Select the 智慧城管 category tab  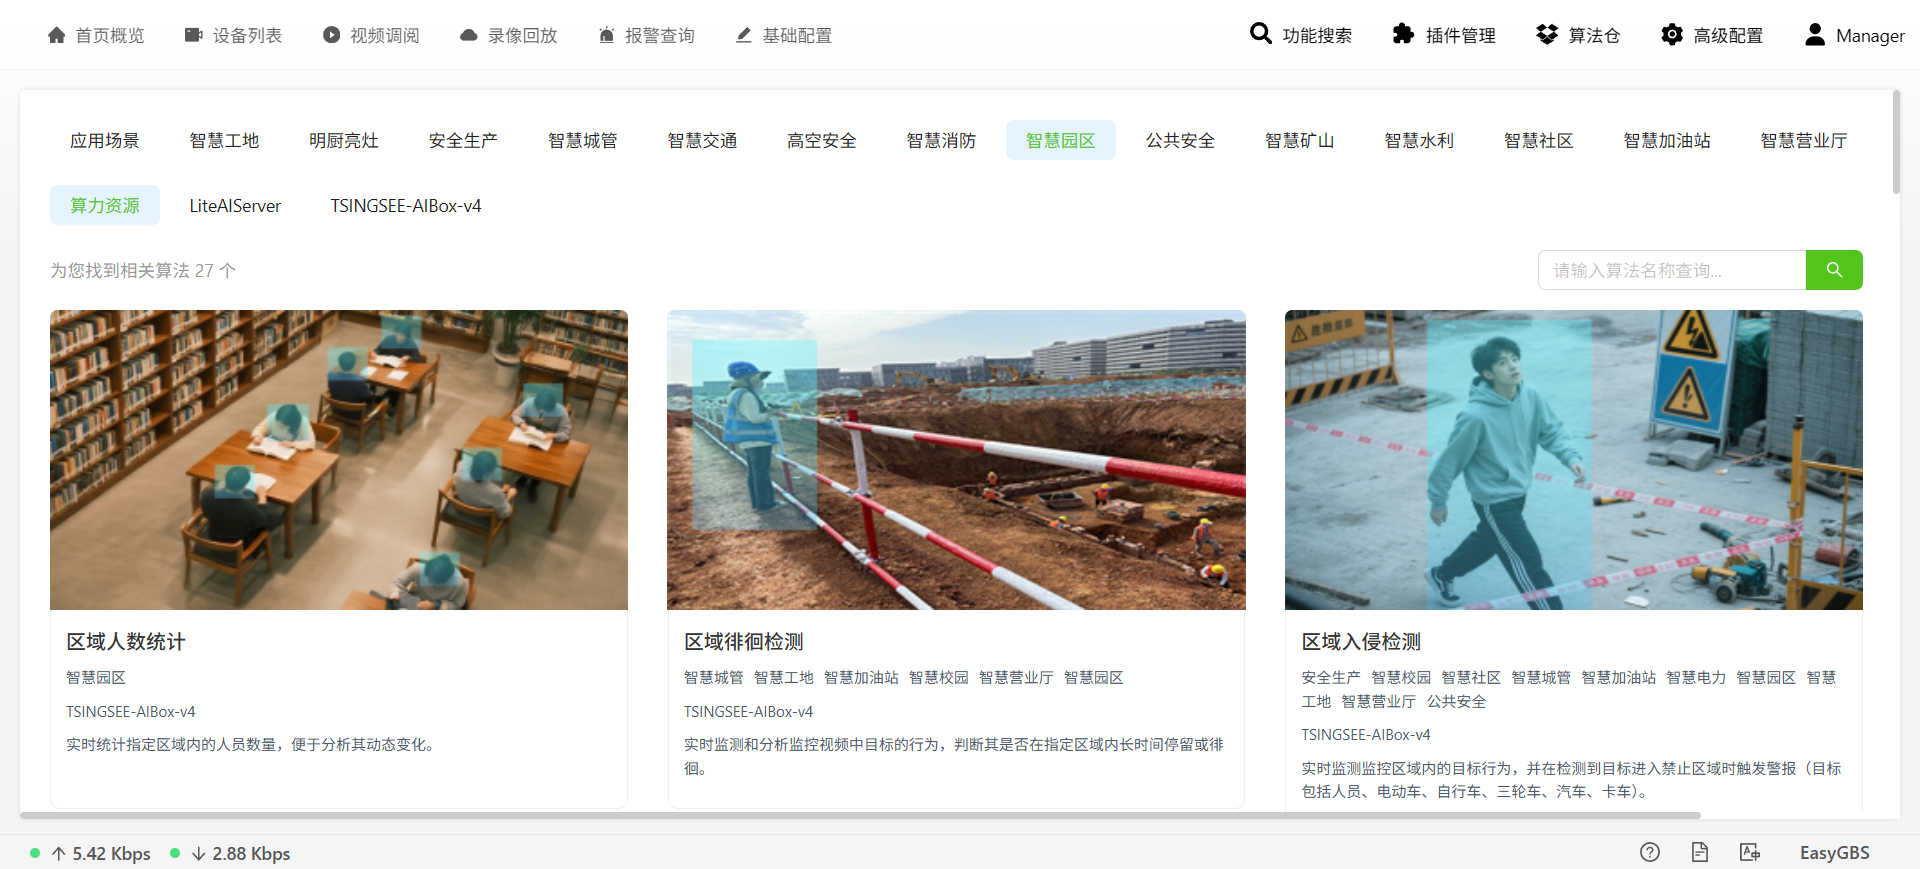pyautogui.click(x=583, y=140)
